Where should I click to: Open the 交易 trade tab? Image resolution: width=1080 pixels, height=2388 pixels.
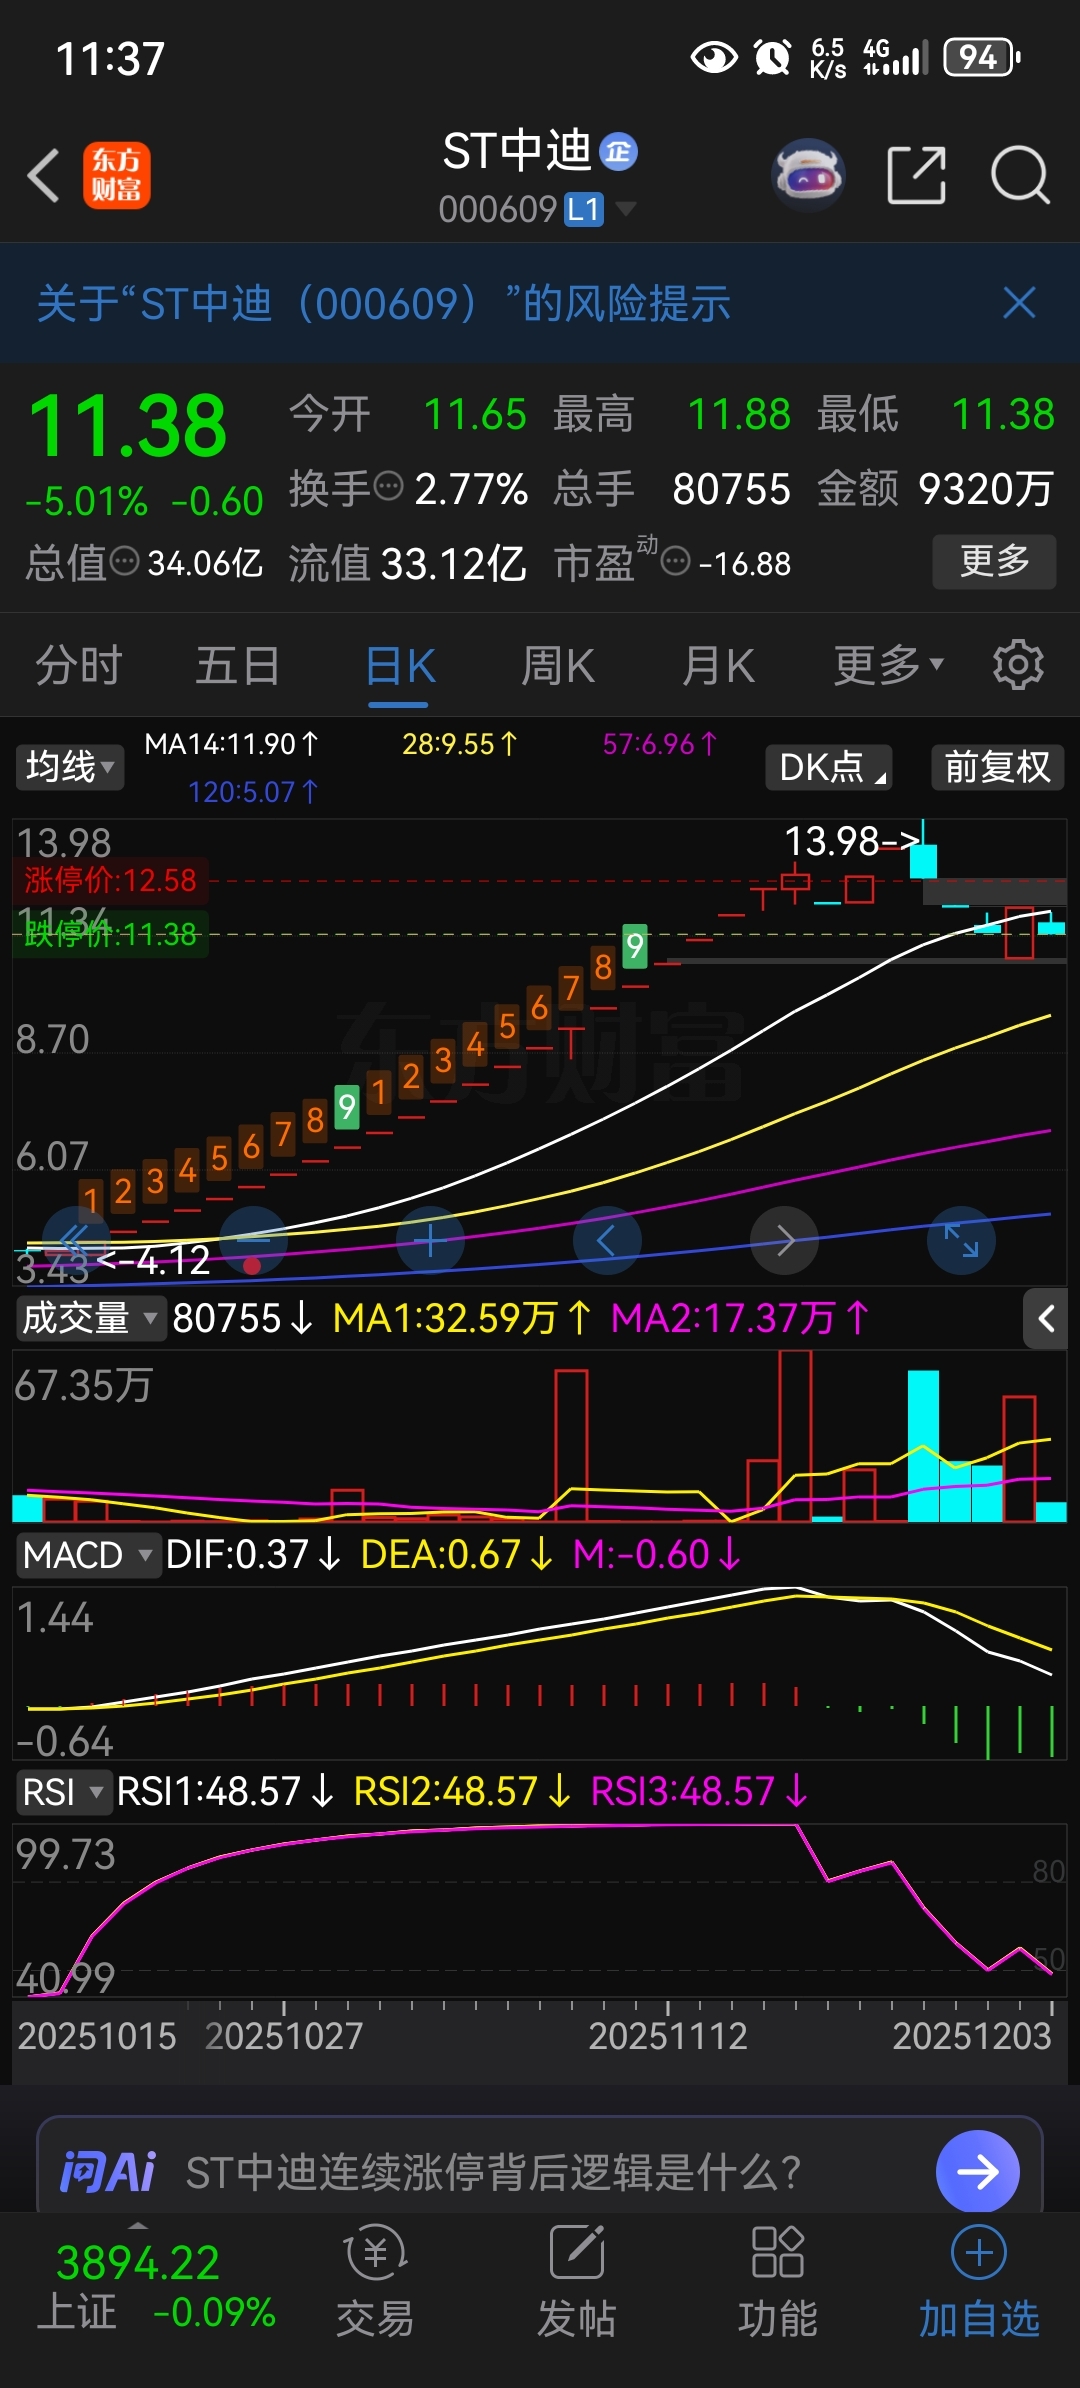[x=375, y=2283]
